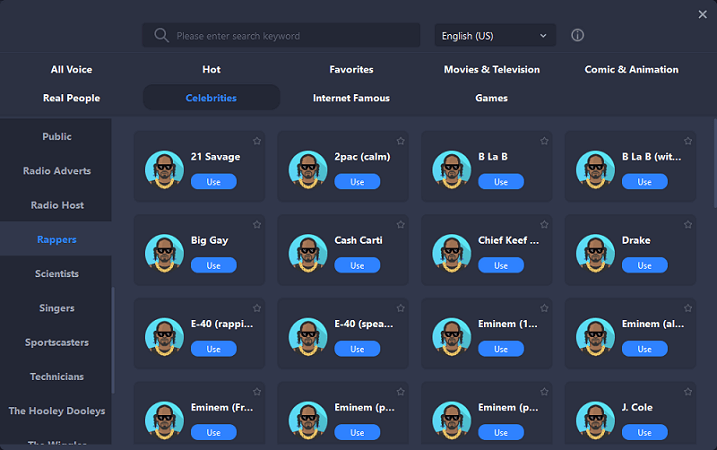Select the 2pac (calm) avatar

(308, 170)
